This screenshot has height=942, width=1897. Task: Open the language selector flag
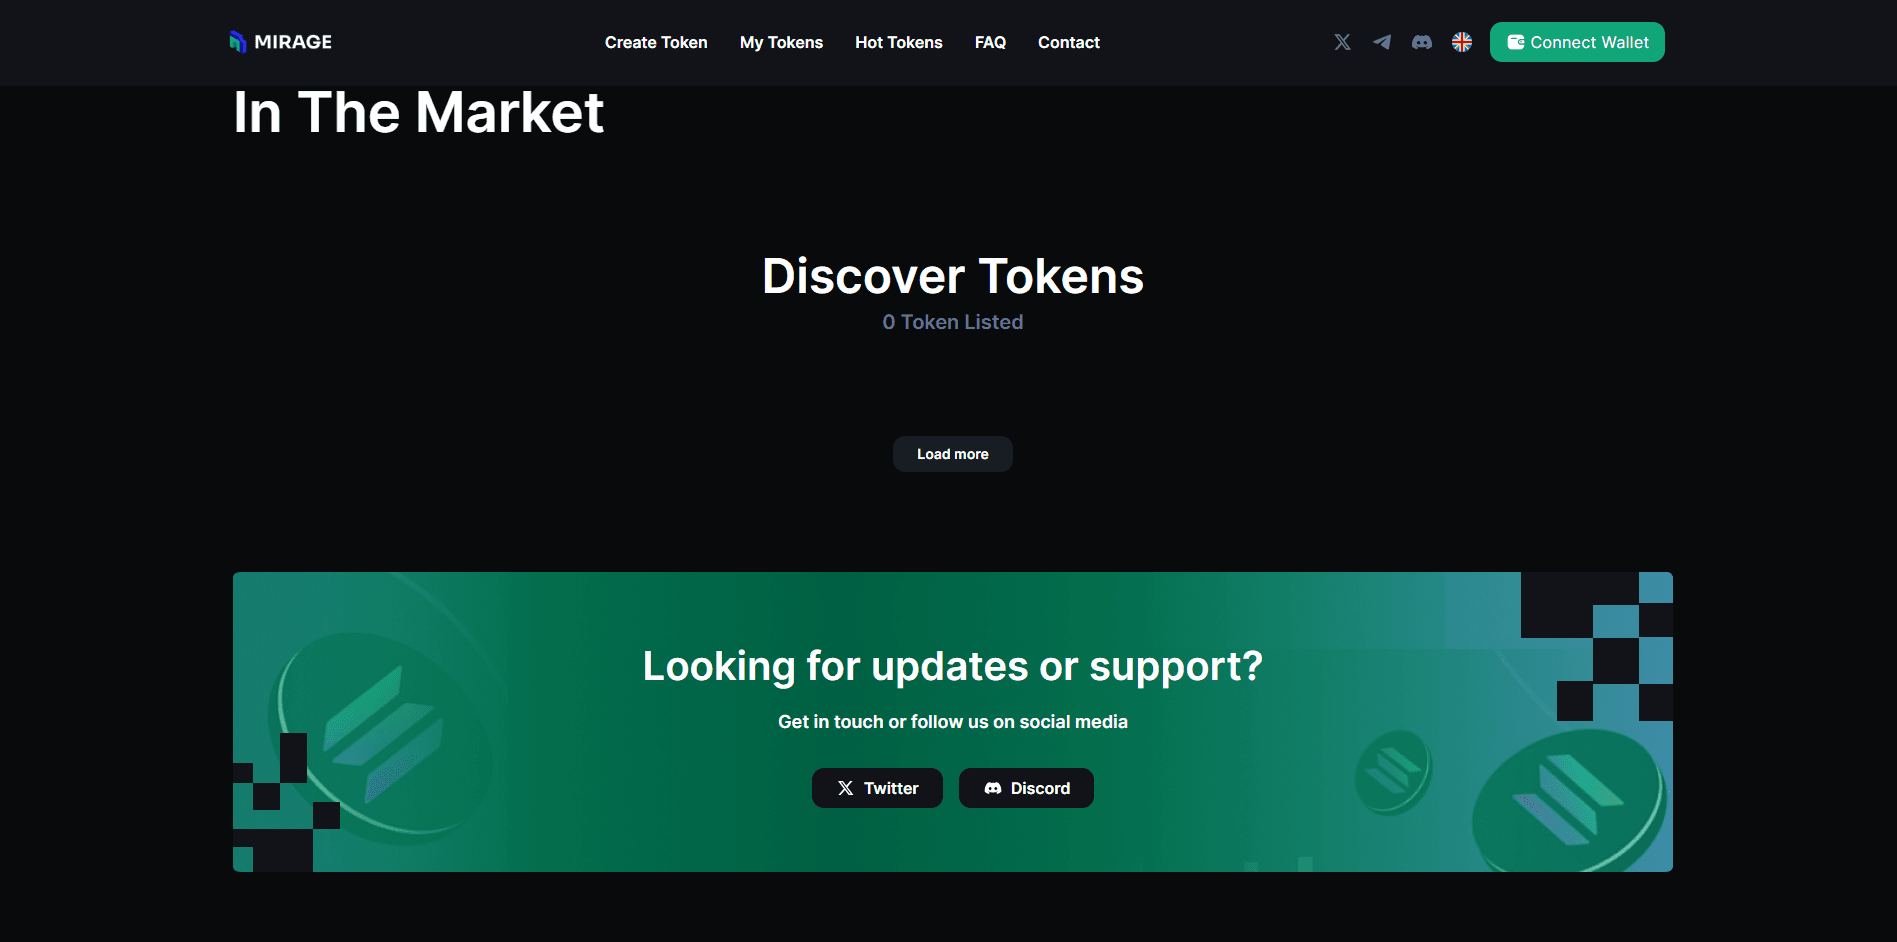(1462, 42)
